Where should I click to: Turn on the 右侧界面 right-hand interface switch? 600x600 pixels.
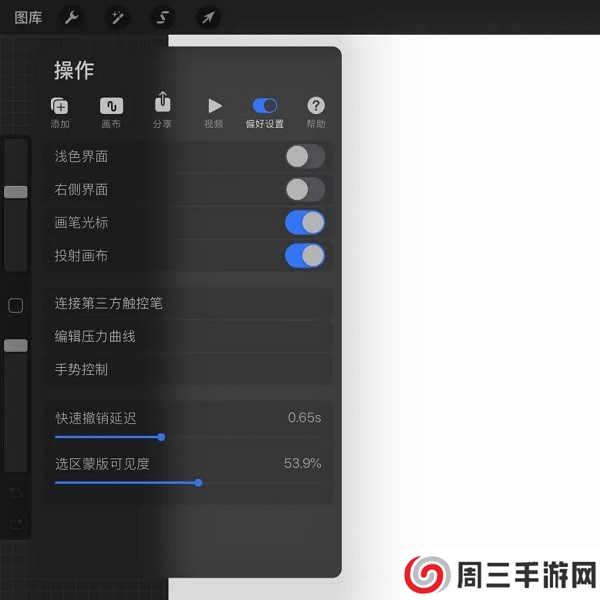pyautogui.click(x=305, y=189)
